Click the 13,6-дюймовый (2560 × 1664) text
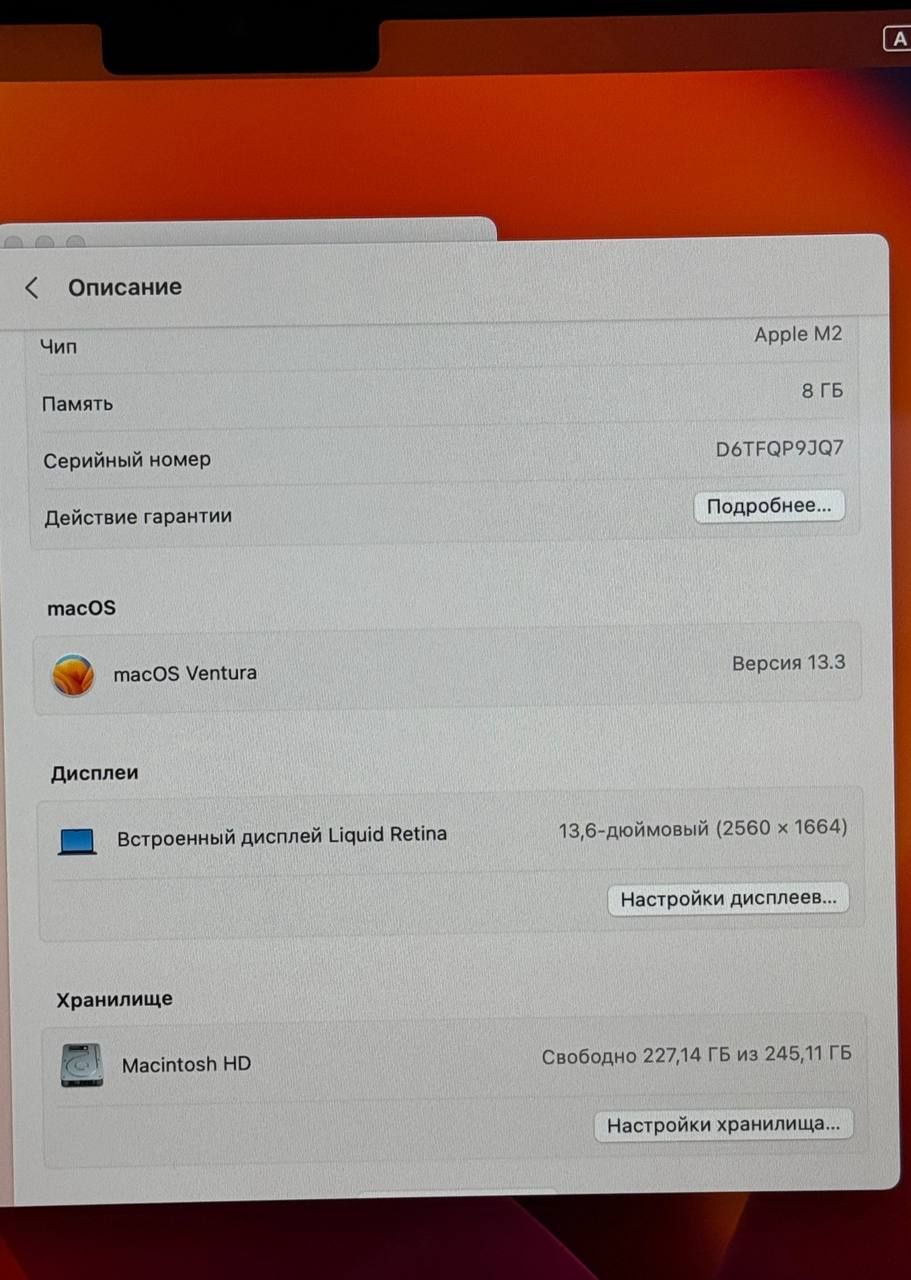 point(703,828)
